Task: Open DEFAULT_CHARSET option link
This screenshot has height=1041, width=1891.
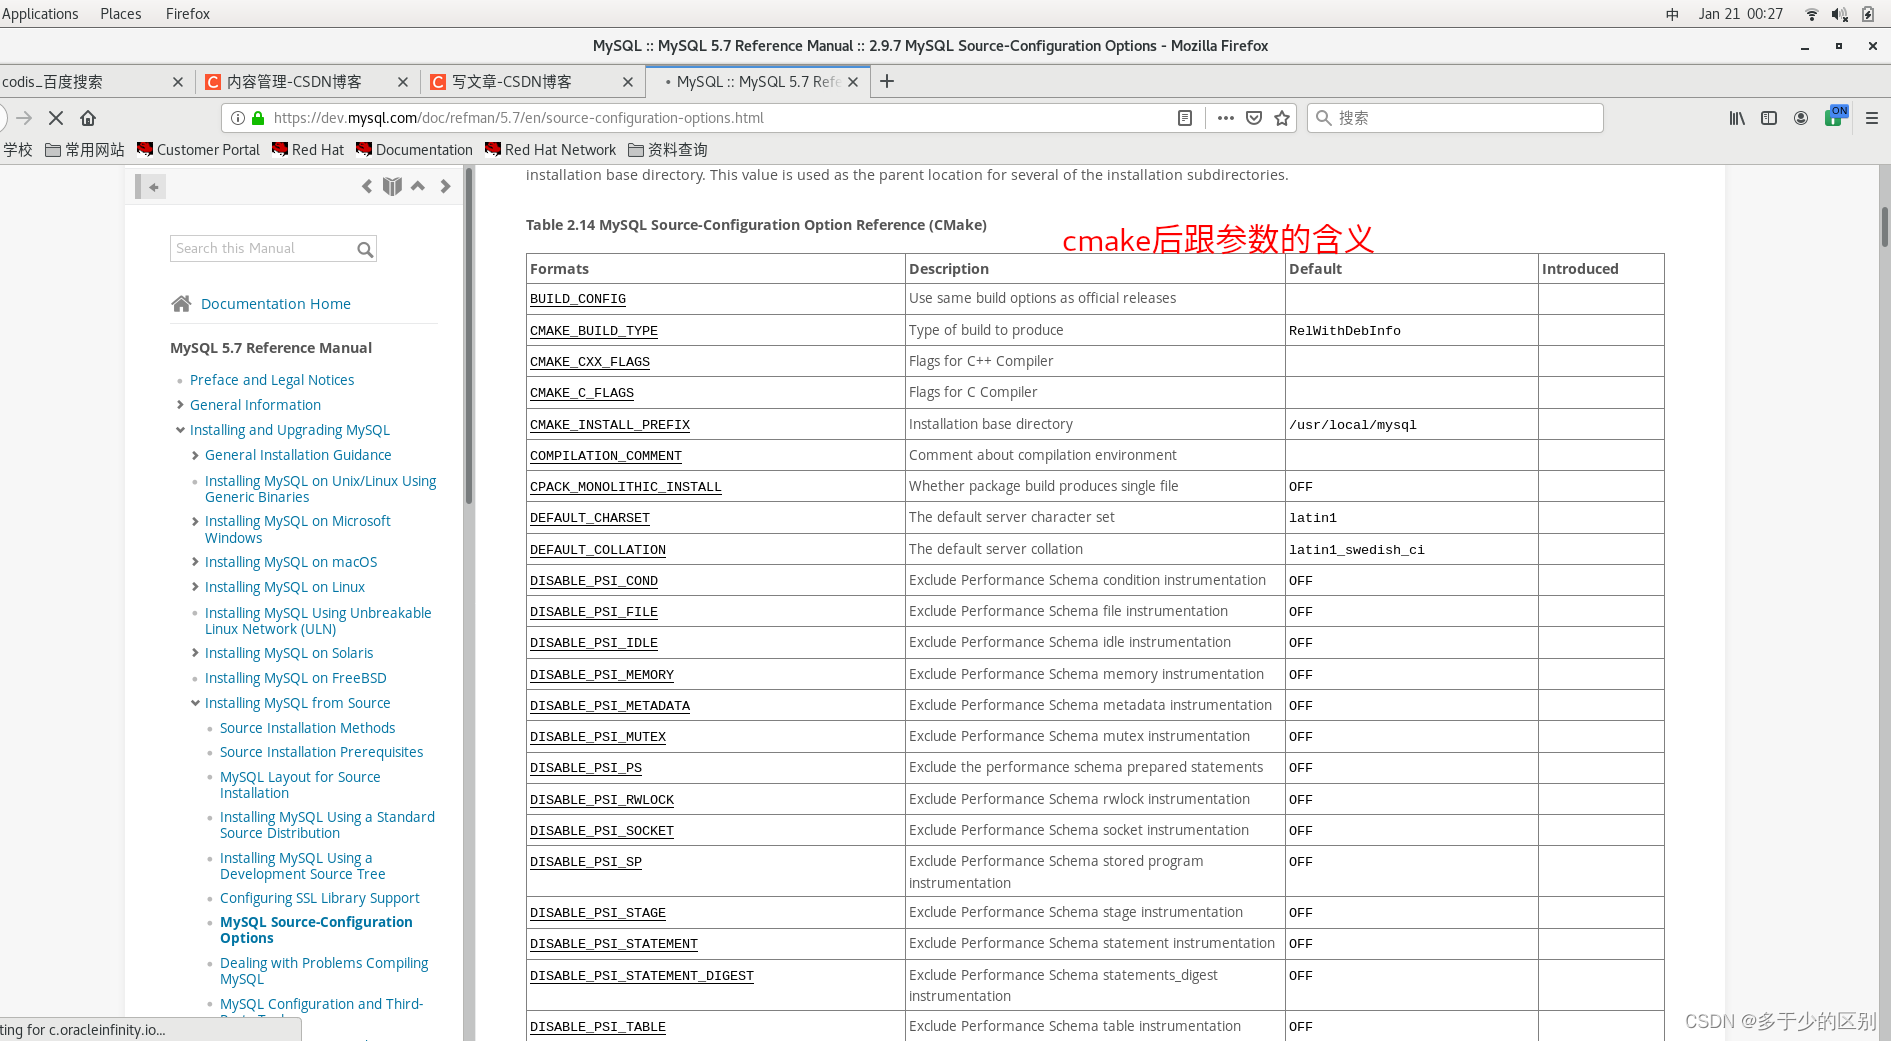Action: (590, 518)
